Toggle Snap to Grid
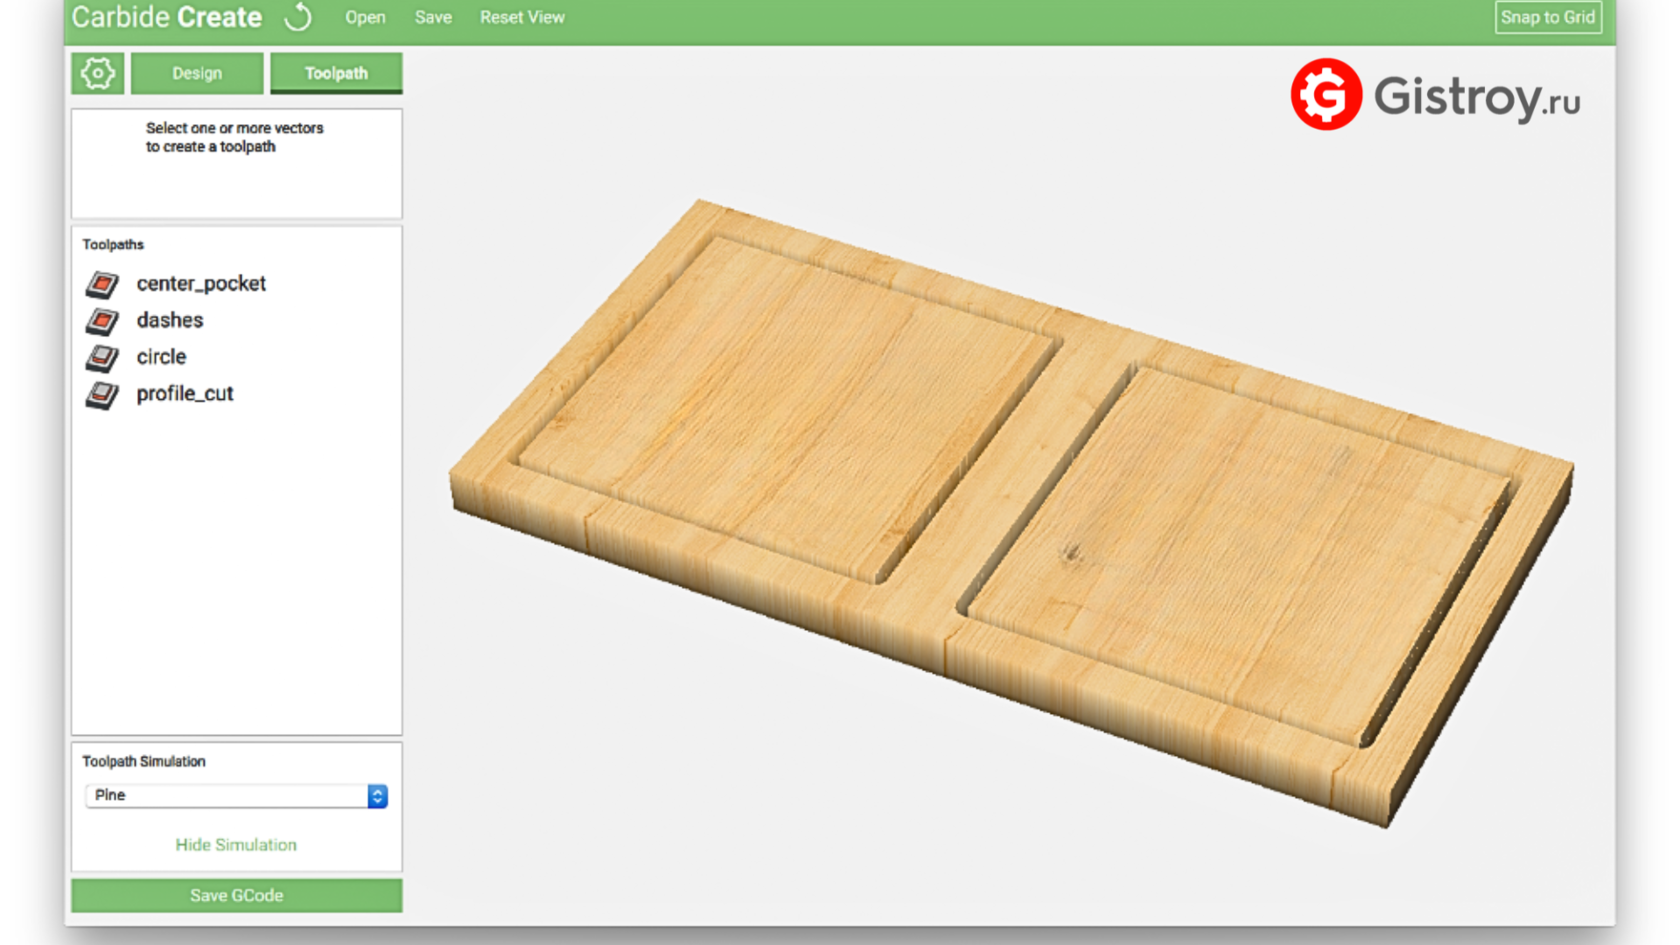This screenshot has width=1680, height=945. (x=1548, y=17)
